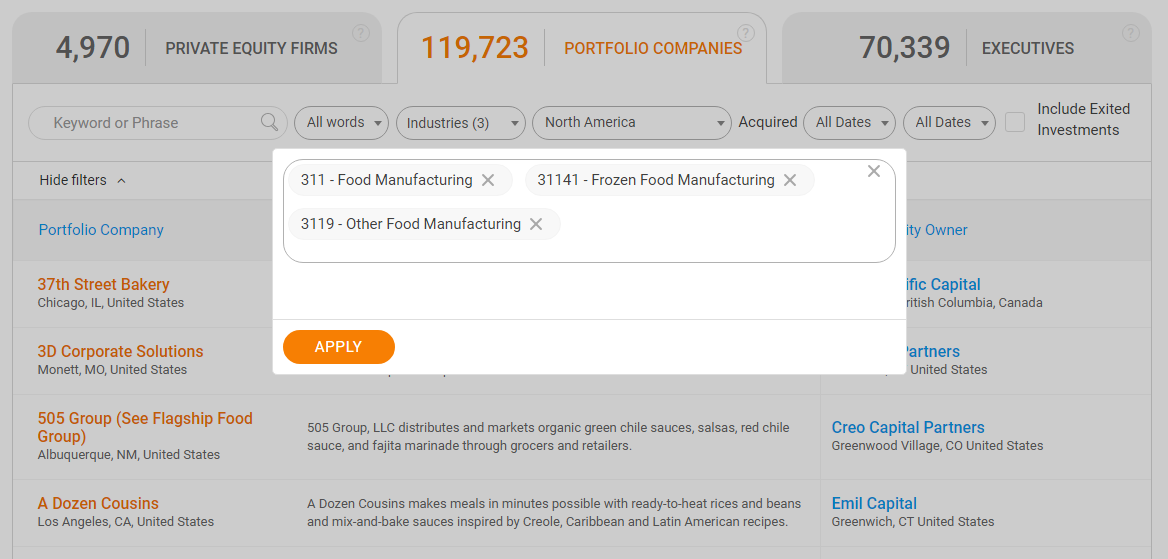This screenshot has width=1168, height=559.
Task: Remove the 3119 - Other Food Manufacturing tag
Action: tap(536, 224)
